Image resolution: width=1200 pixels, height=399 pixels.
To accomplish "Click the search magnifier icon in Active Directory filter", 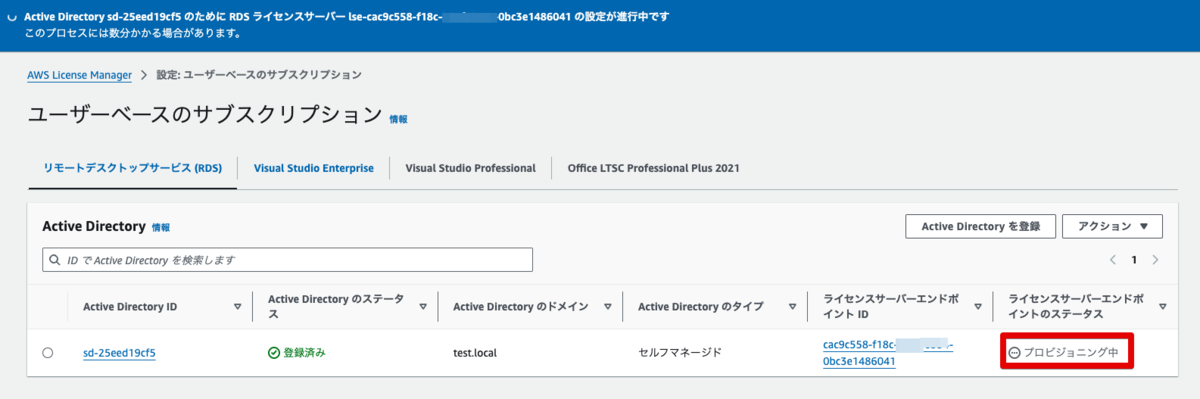I will pyautogui.click(x=55, y=260).
